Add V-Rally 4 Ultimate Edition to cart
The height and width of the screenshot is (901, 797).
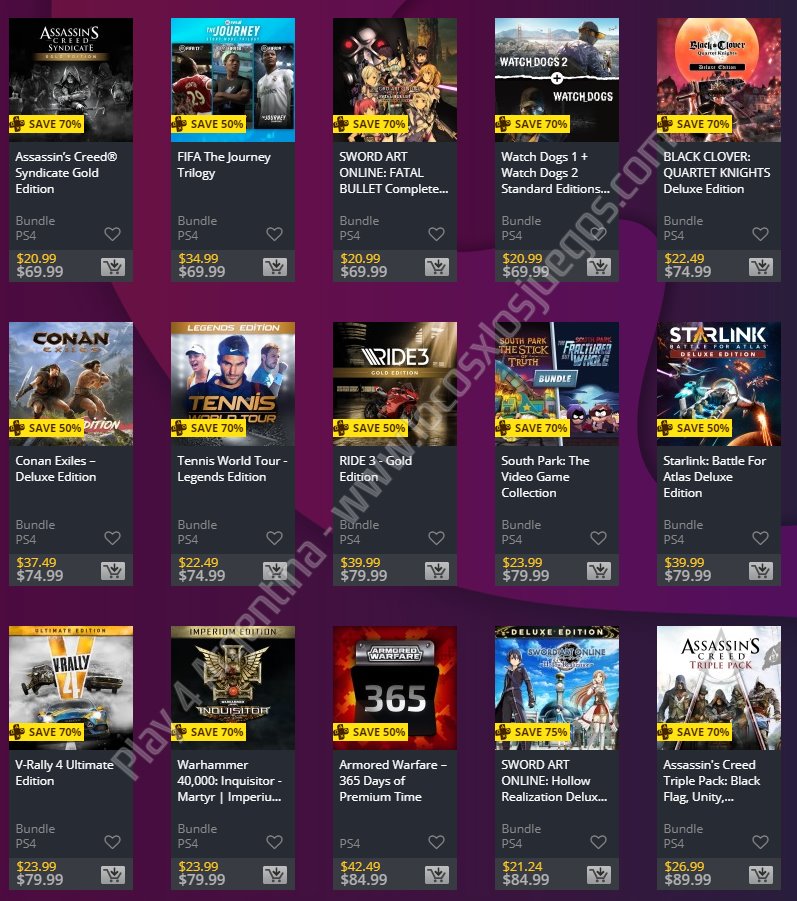(113, 875)
